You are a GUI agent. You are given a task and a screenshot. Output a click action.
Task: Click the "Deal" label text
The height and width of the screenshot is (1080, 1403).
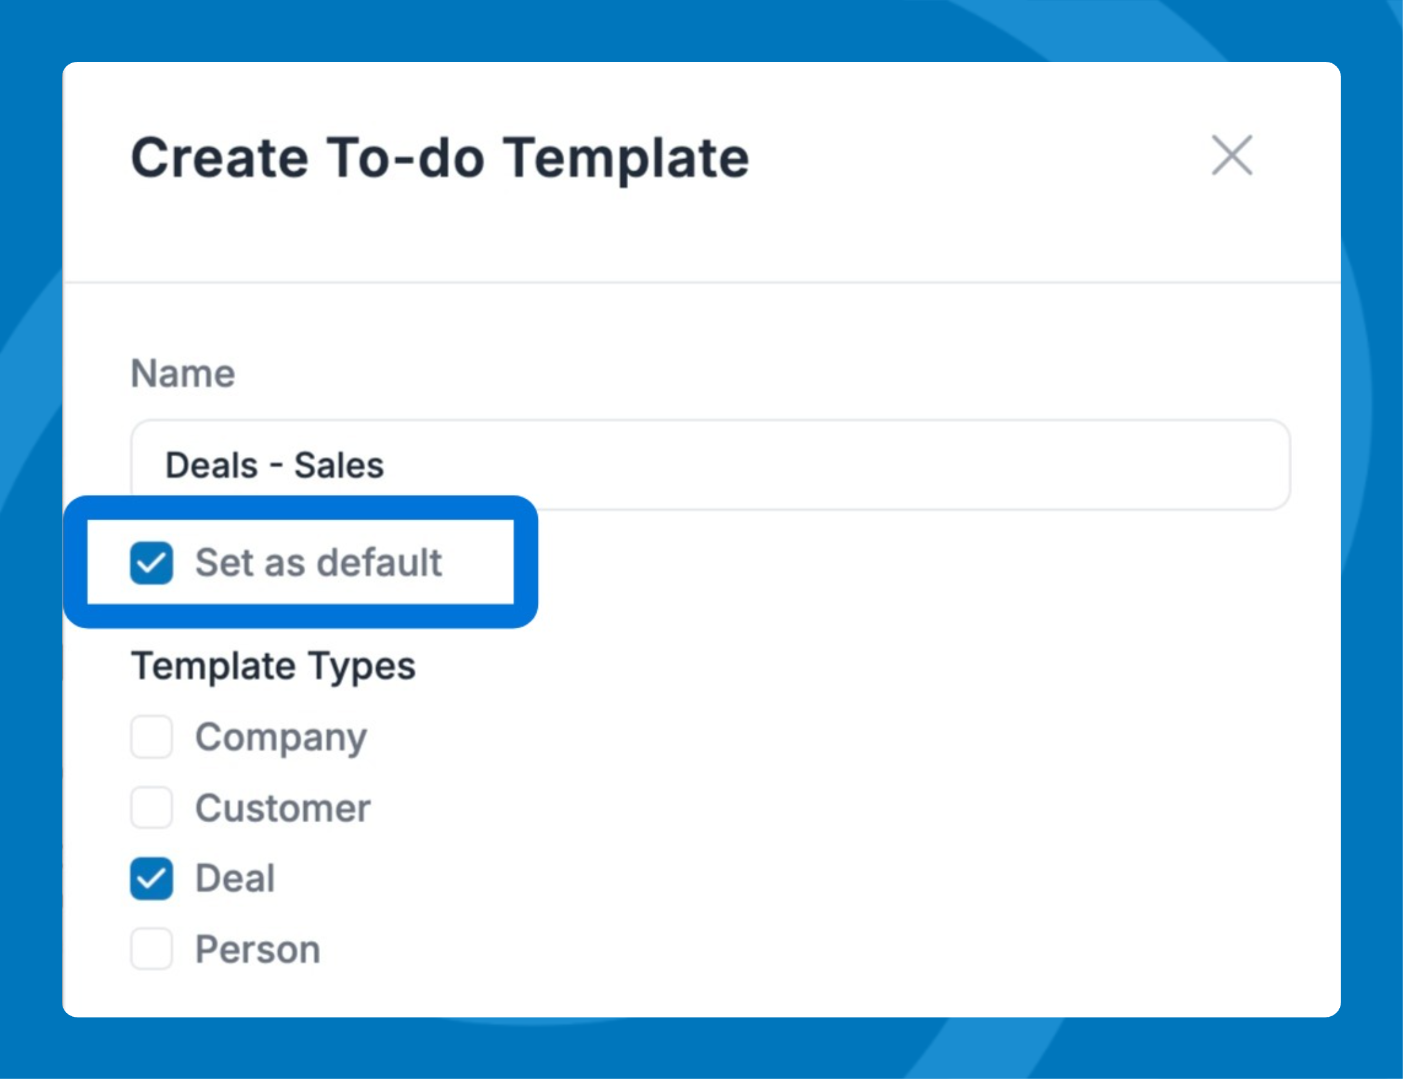(x=235, y=879)
